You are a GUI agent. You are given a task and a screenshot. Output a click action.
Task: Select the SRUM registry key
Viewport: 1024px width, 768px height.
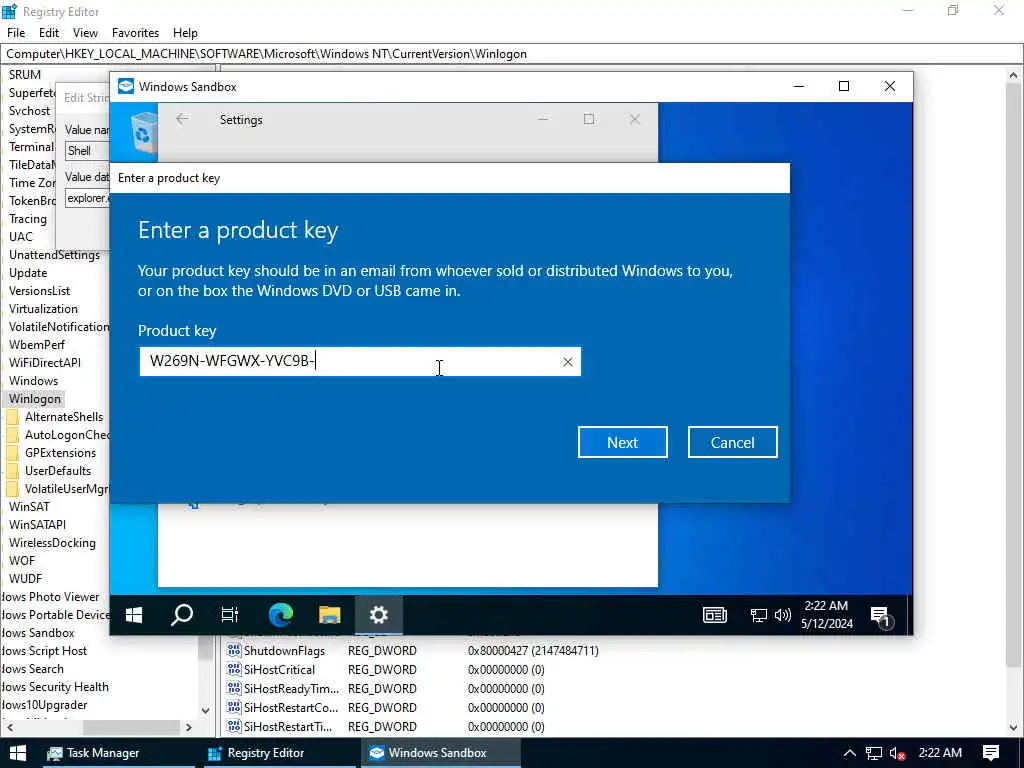click(25, 74)
